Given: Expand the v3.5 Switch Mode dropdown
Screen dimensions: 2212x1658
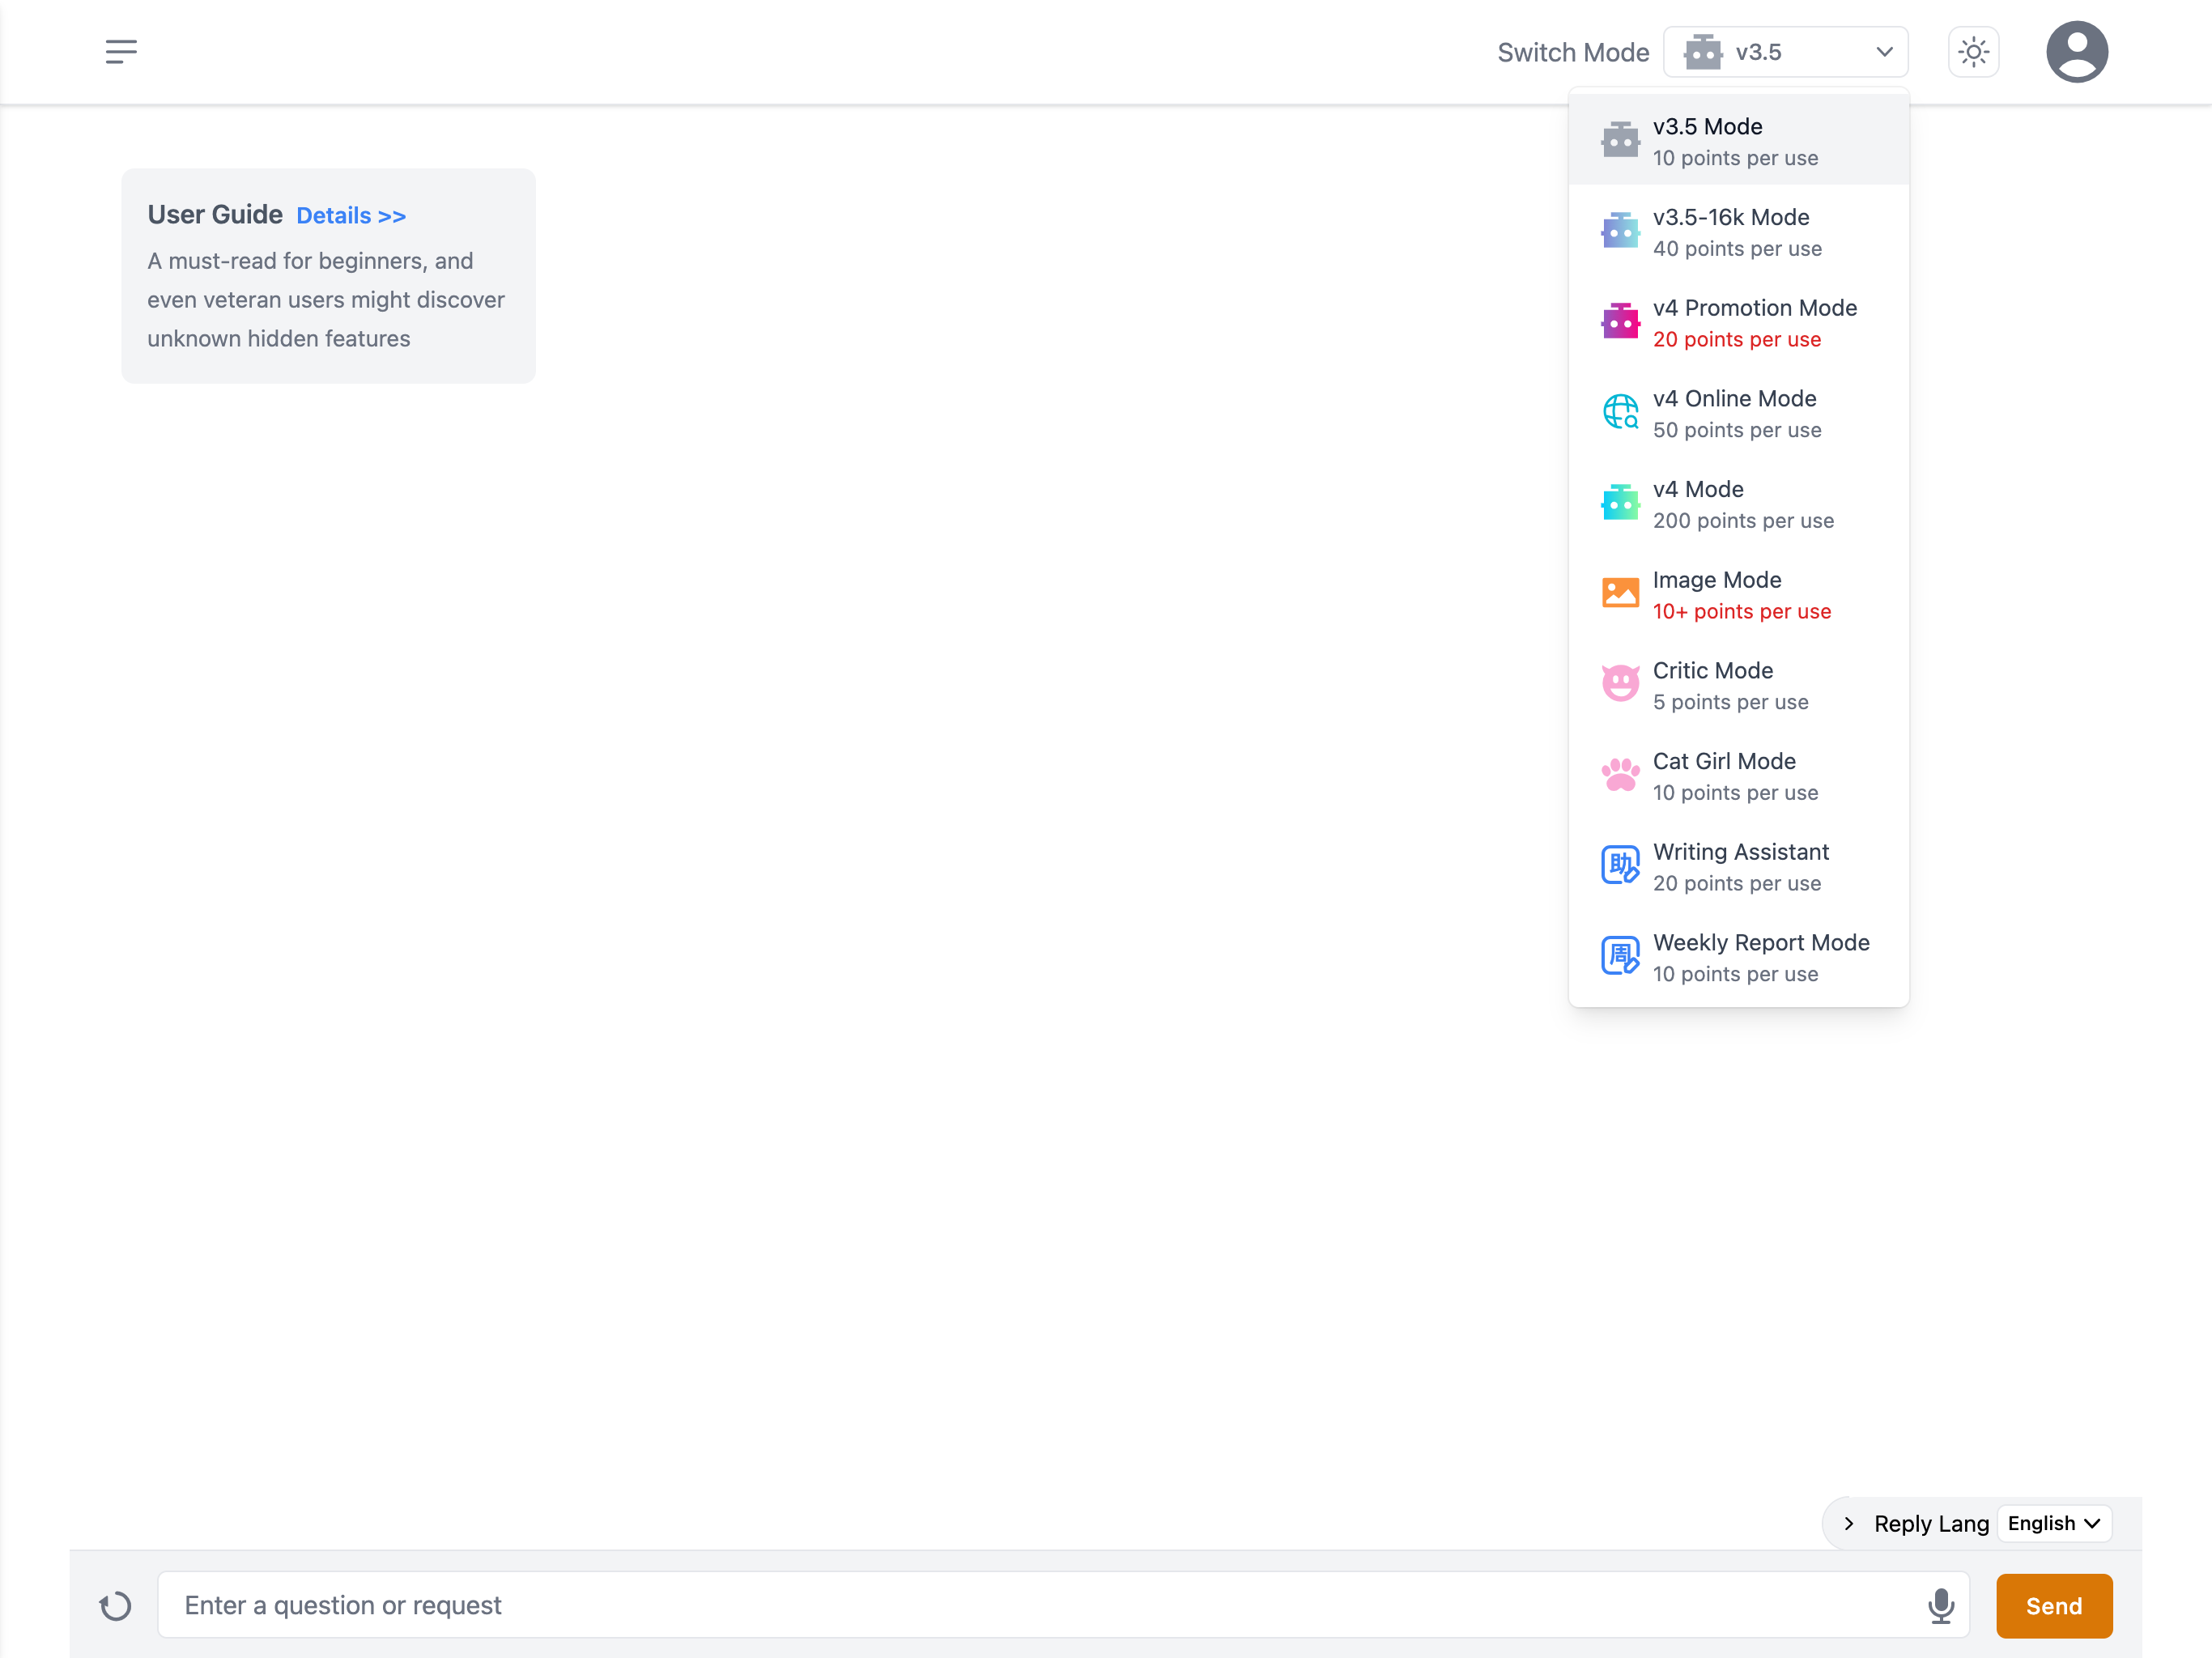Looking at the screenshot, I should point(1785,52).
